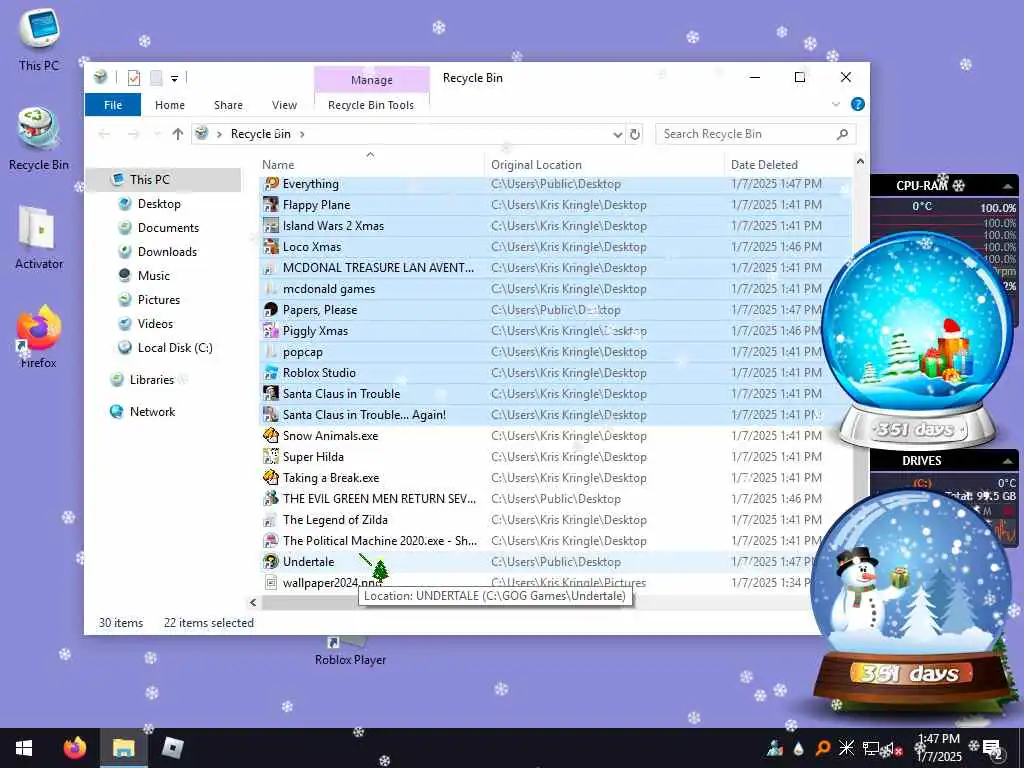Select the Roblox Studio item icon
The image size is (1024, 768).
point(271,373)
